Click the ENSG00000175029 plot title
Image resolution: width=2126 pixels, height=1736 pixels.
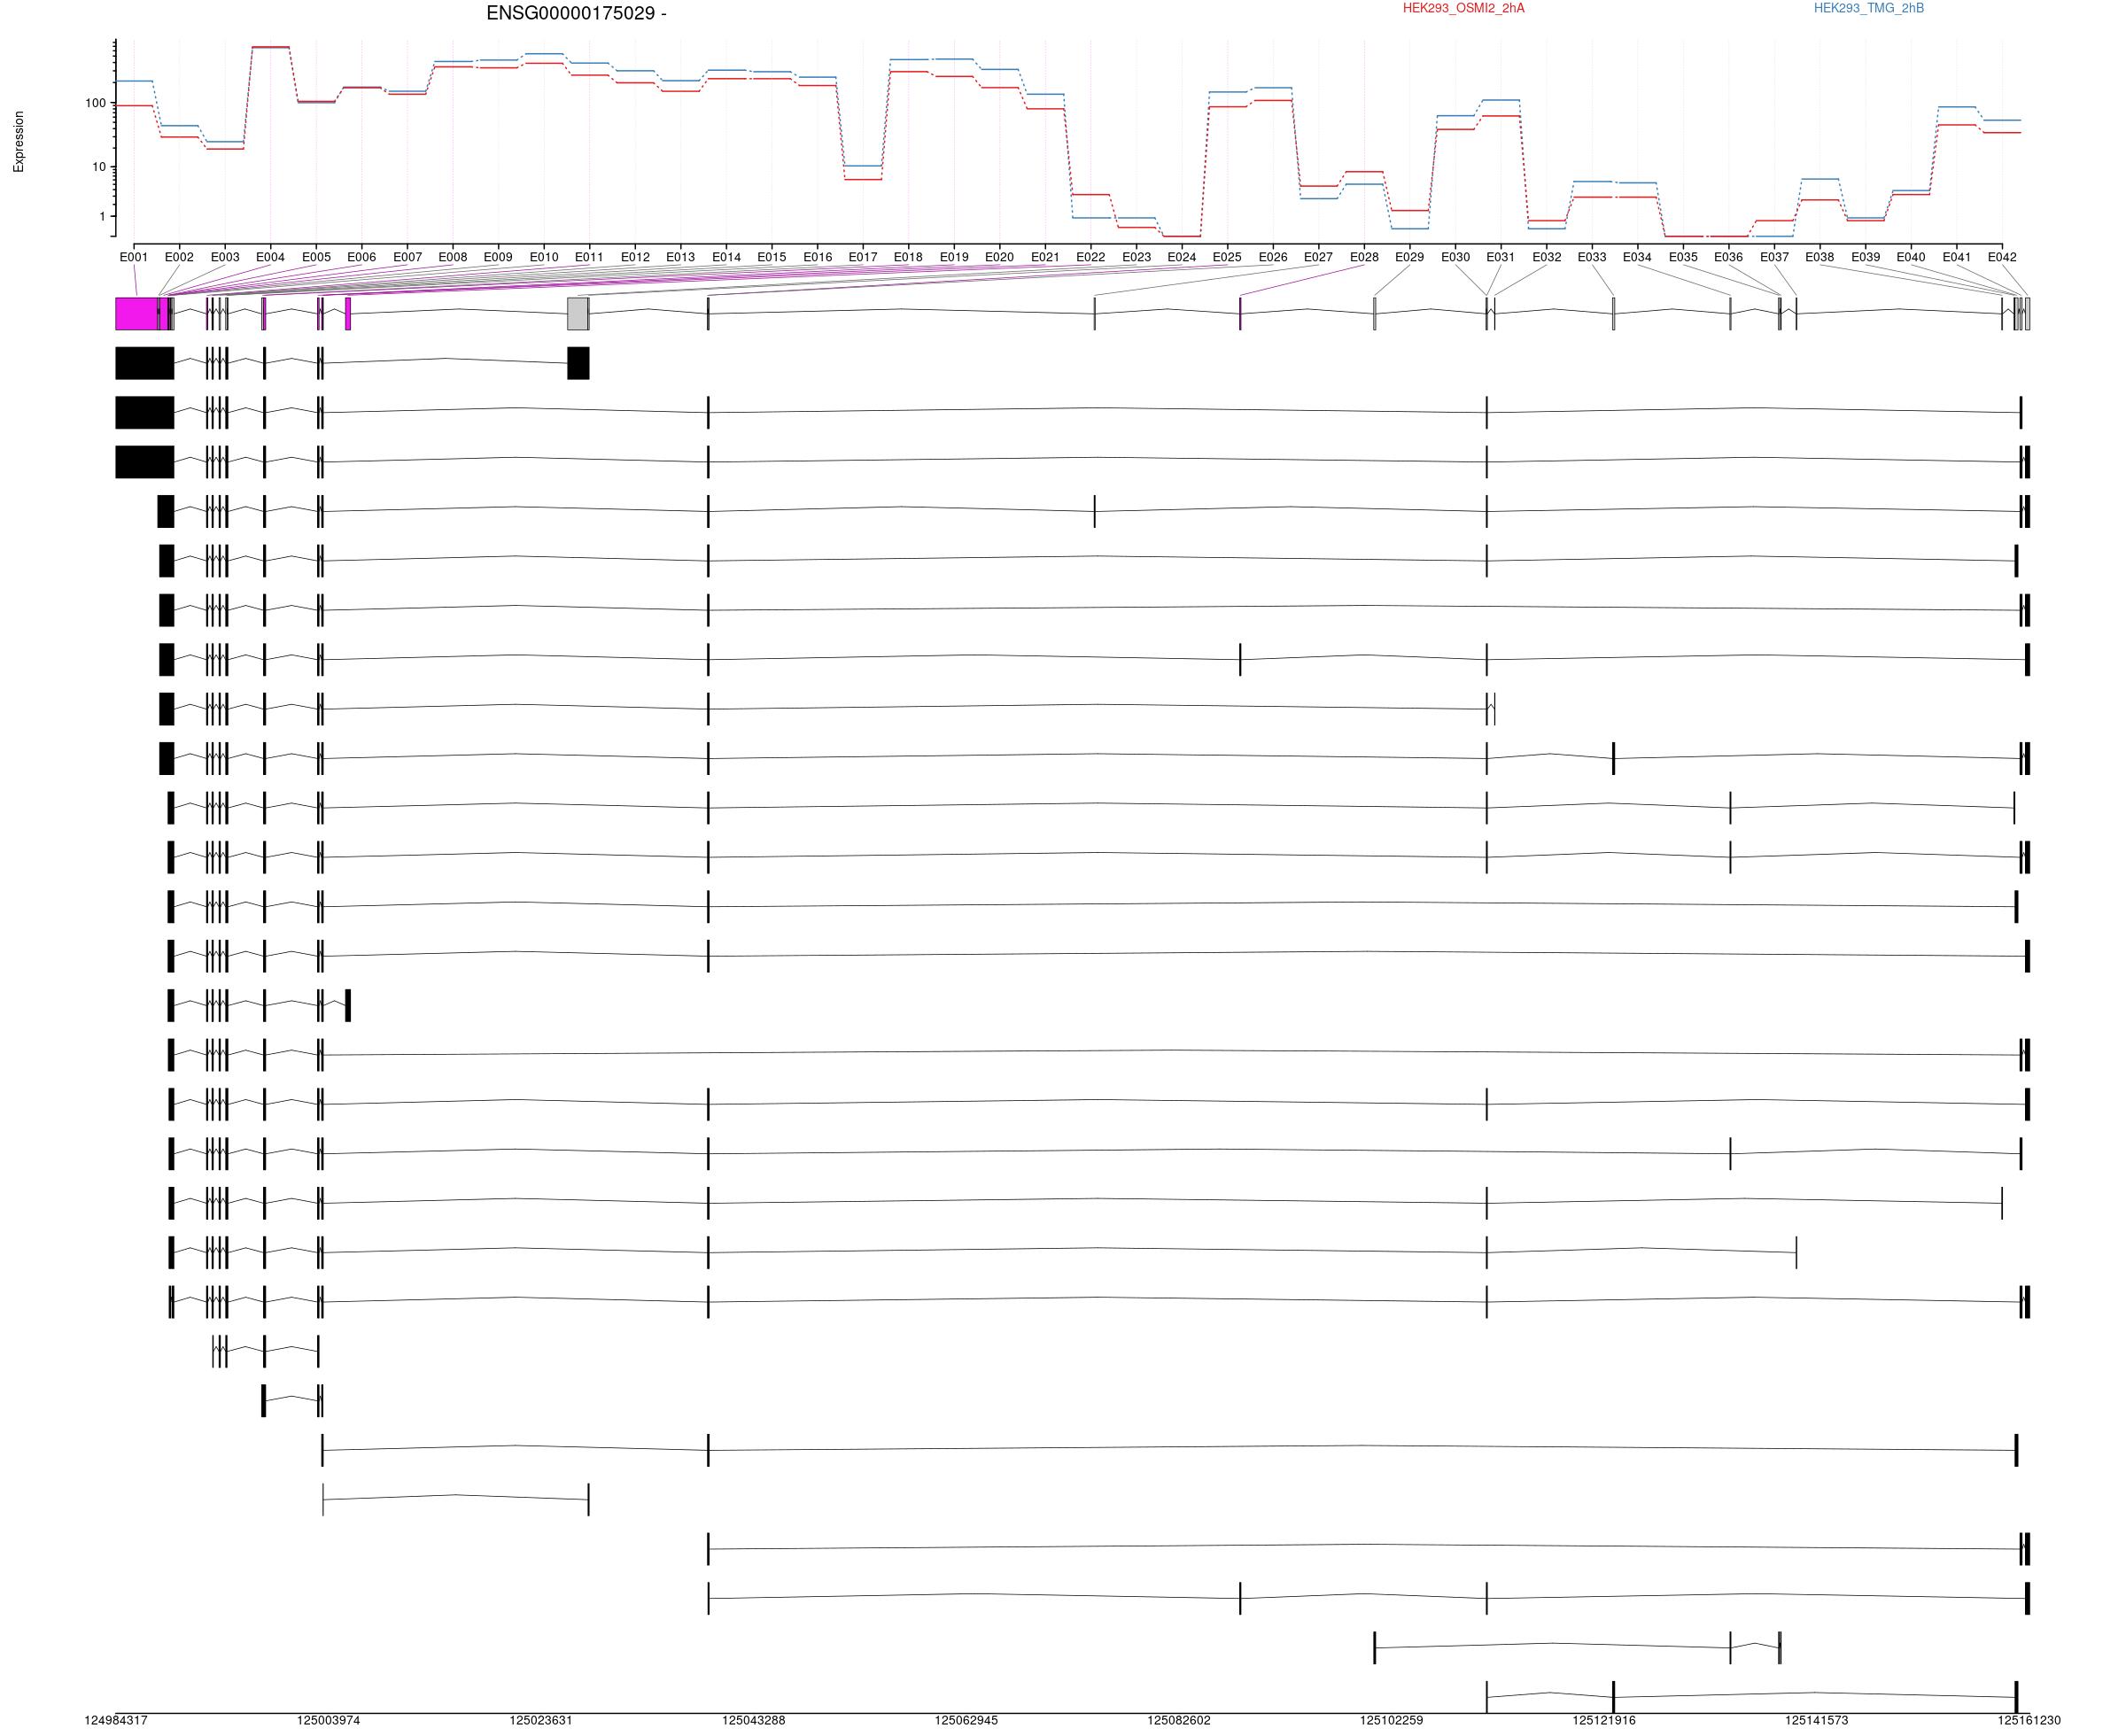(576, 13)
